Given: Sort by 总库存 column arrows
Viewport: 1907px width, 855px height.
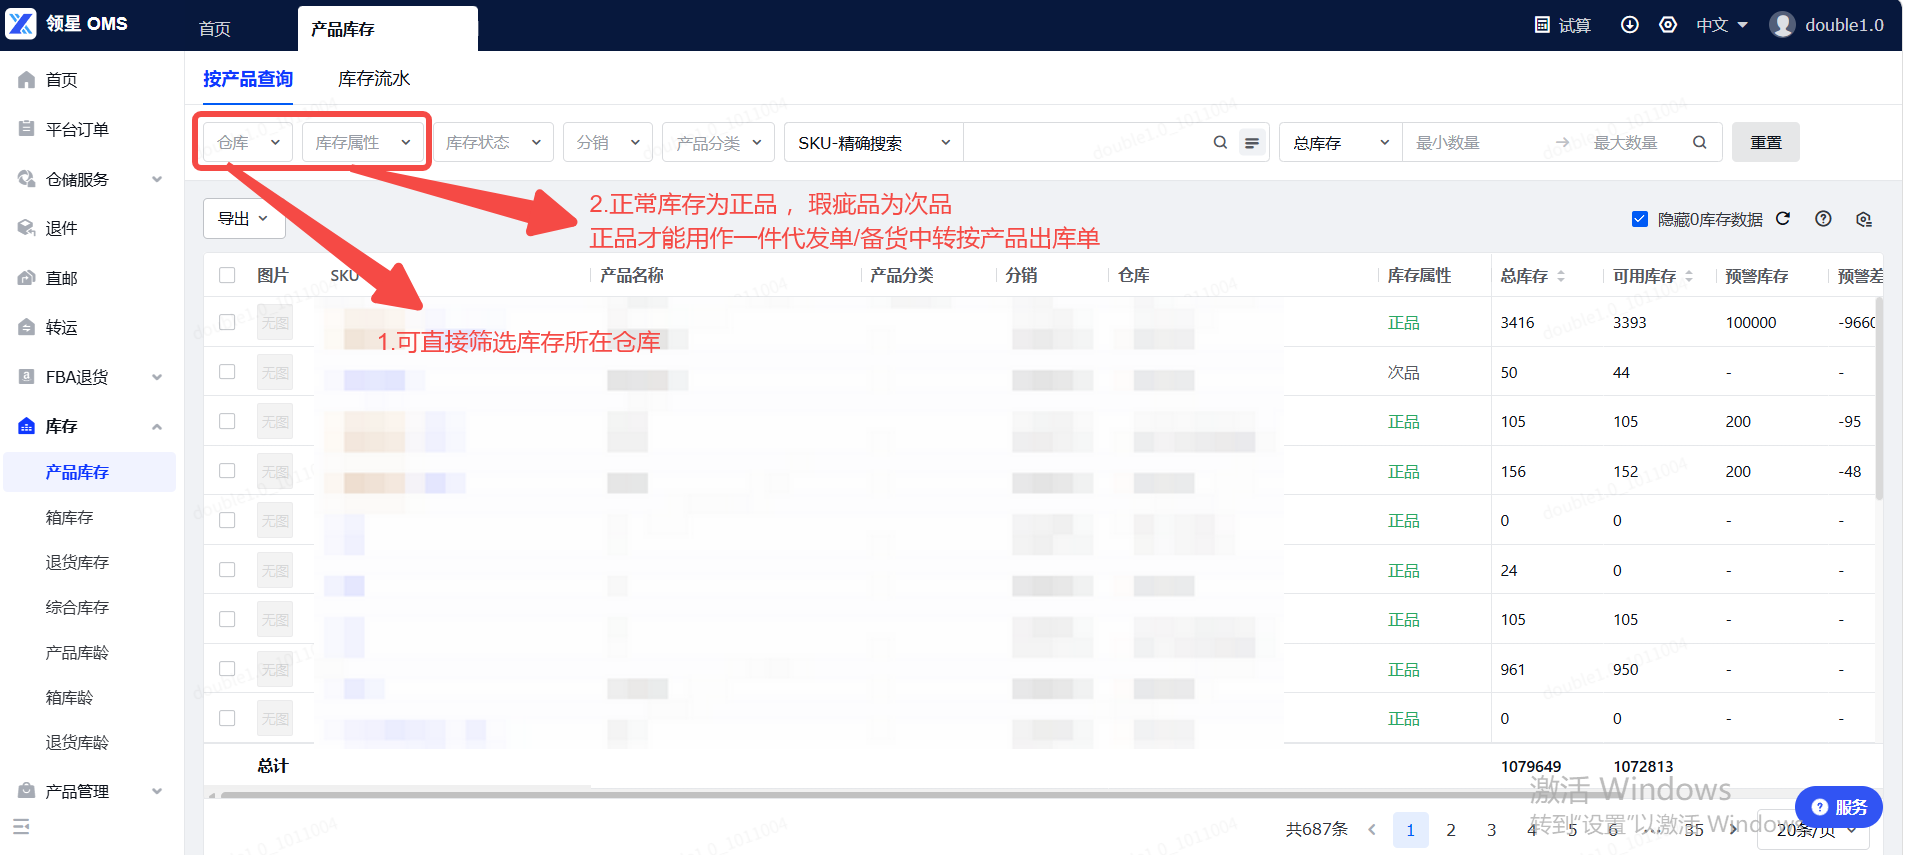Looking at the screenshot, I should [x=1561, y=276].
